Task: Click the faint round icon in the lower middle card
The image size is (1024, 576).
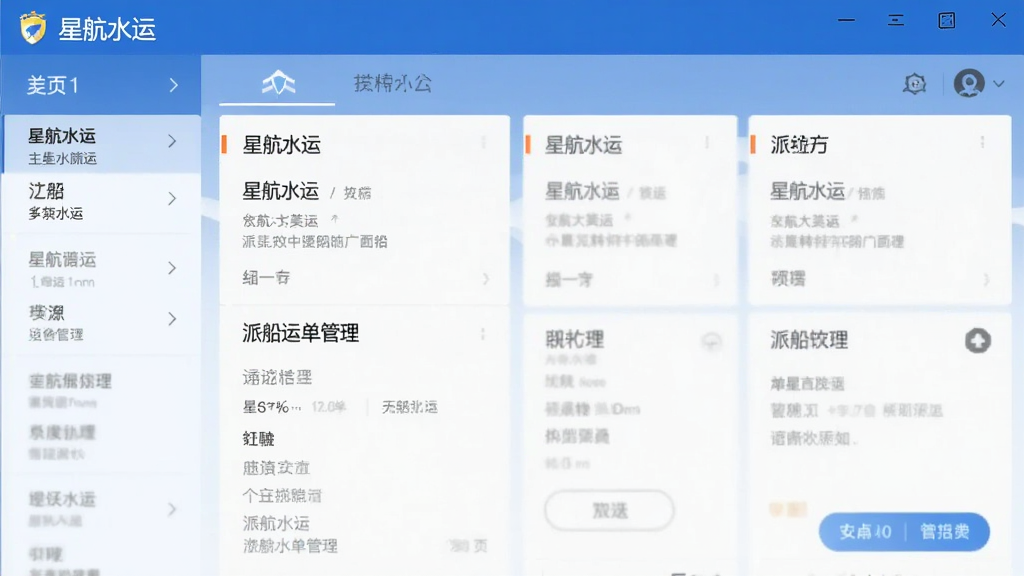Action: [x=711, y=341]
